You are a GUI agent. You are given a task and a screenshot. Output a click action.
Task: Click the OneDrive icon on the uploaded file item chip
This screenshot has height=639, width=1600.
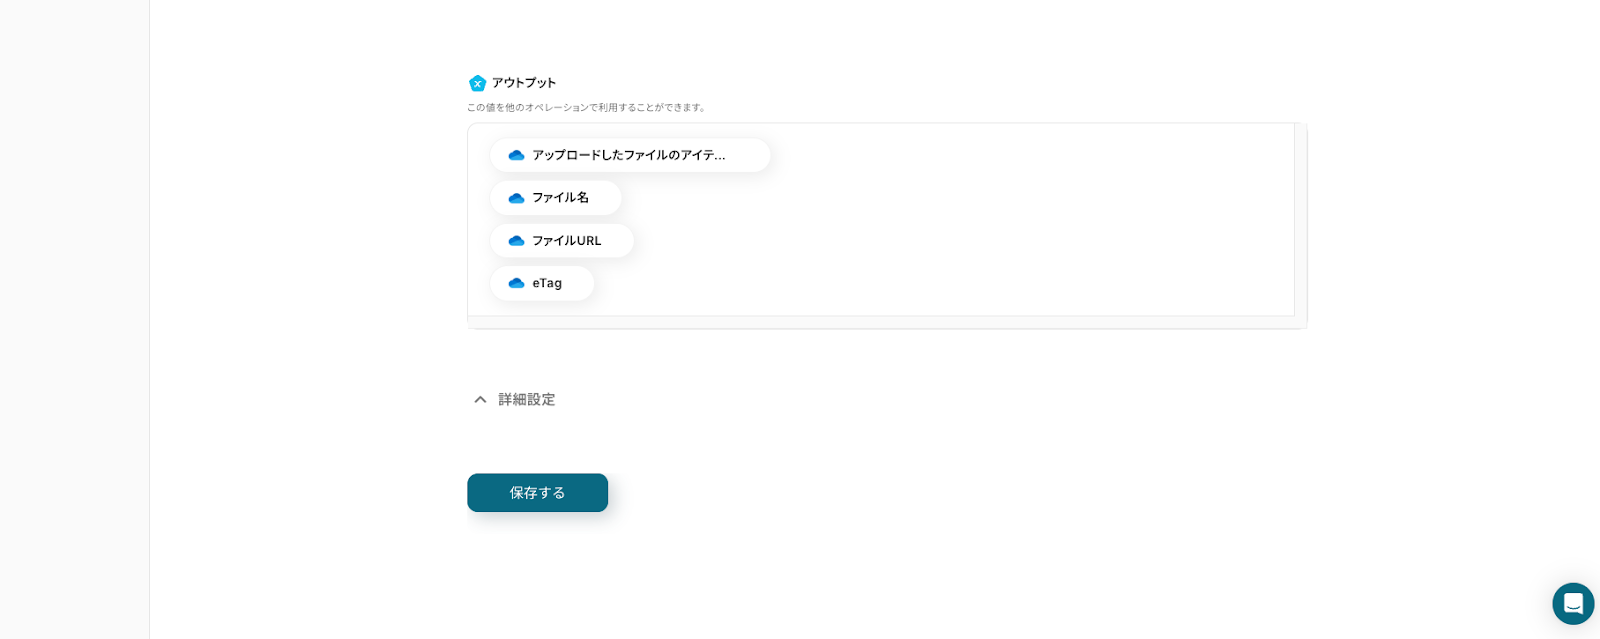[516, 155]
